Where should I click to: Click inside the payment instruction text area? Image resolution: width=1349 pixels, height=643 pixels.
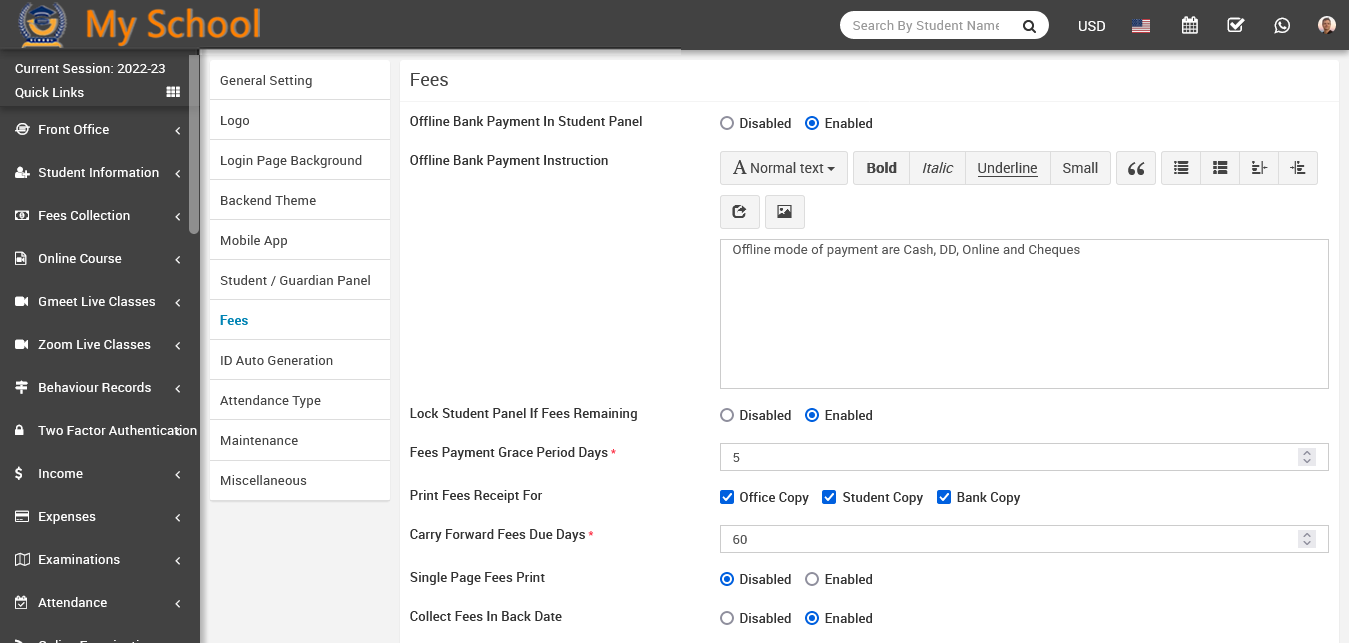click(1023, 315)
